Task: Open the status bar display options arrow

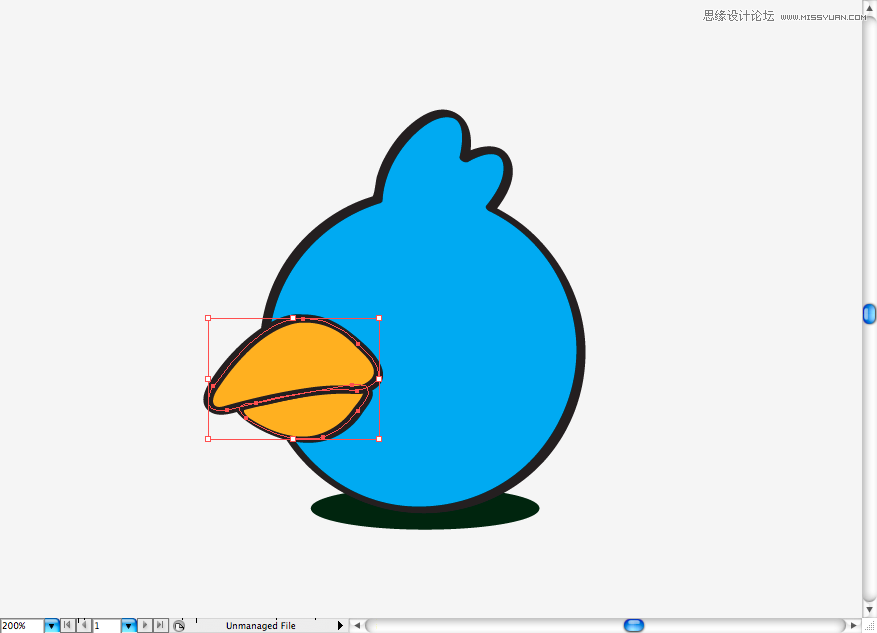Action: coord(340,625)
